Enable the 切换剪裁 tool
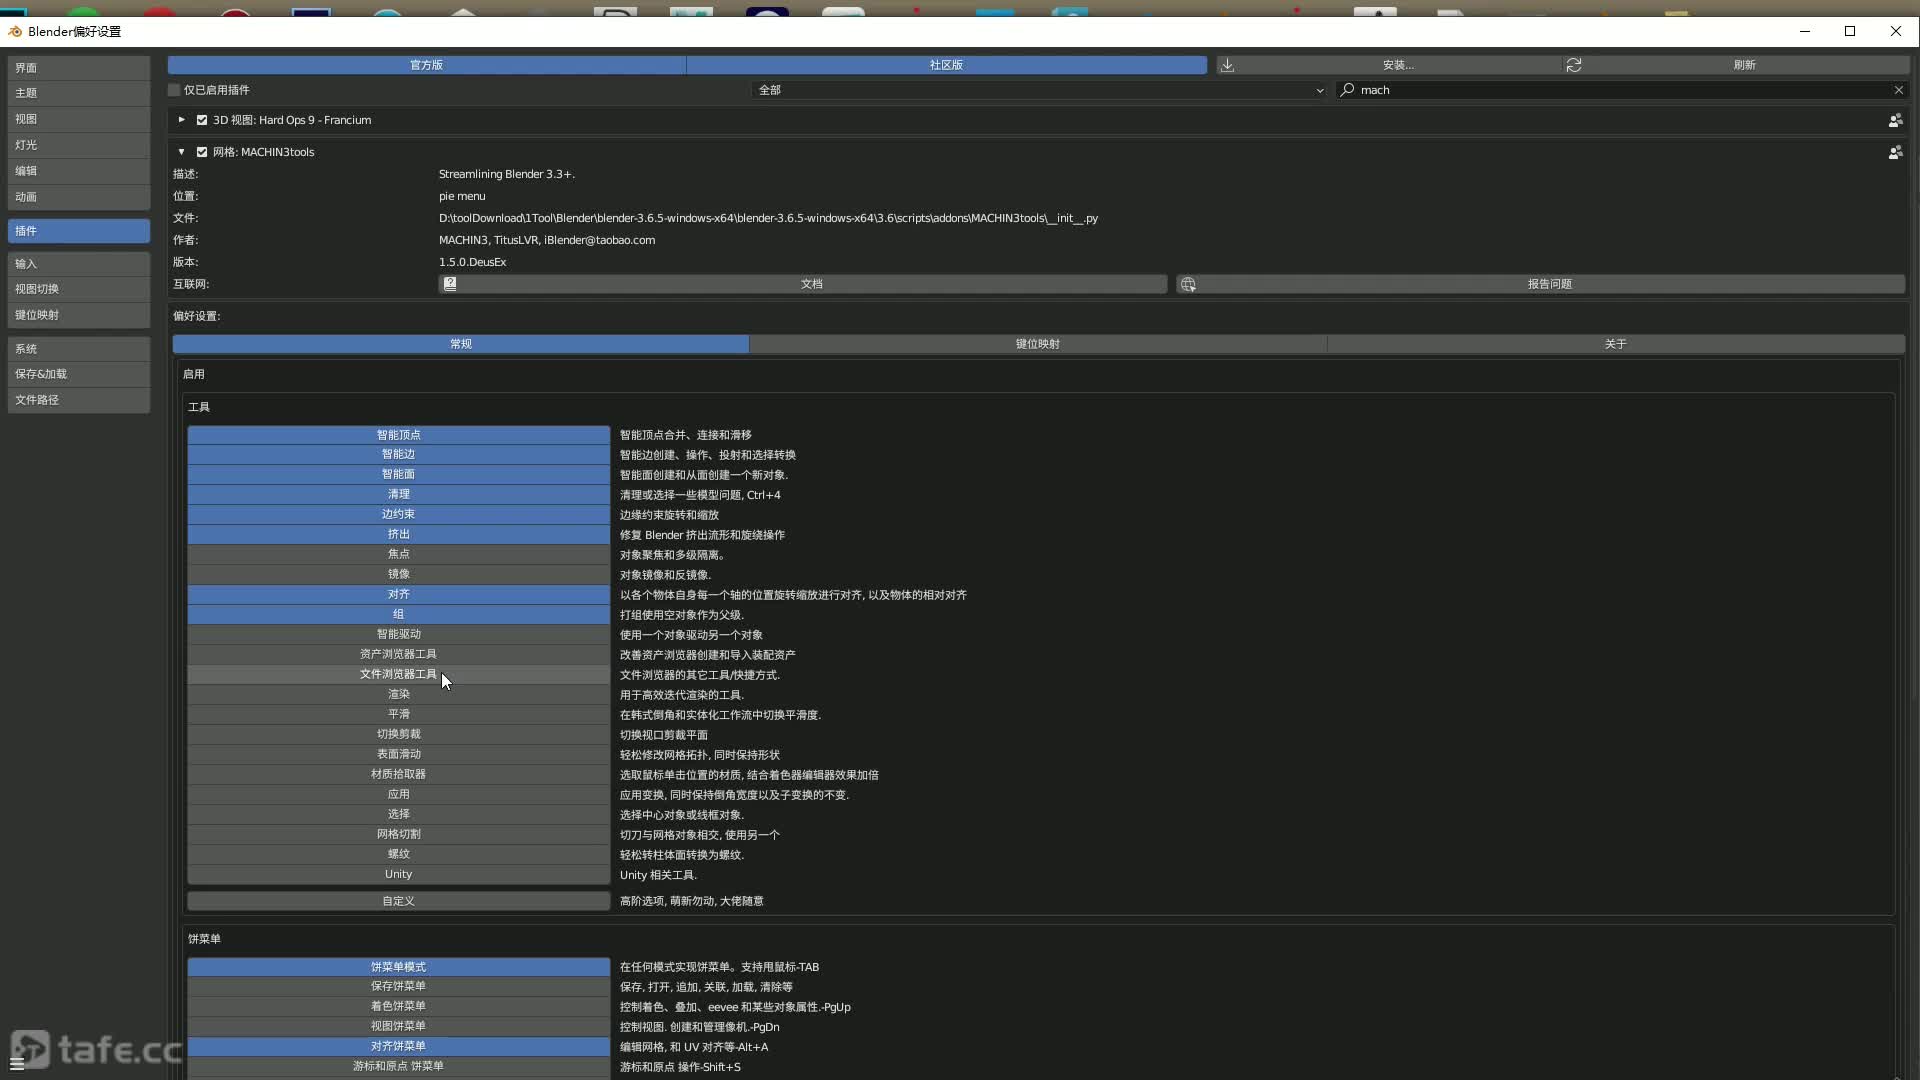The image size is (1920, 1080). click(398, 734)
